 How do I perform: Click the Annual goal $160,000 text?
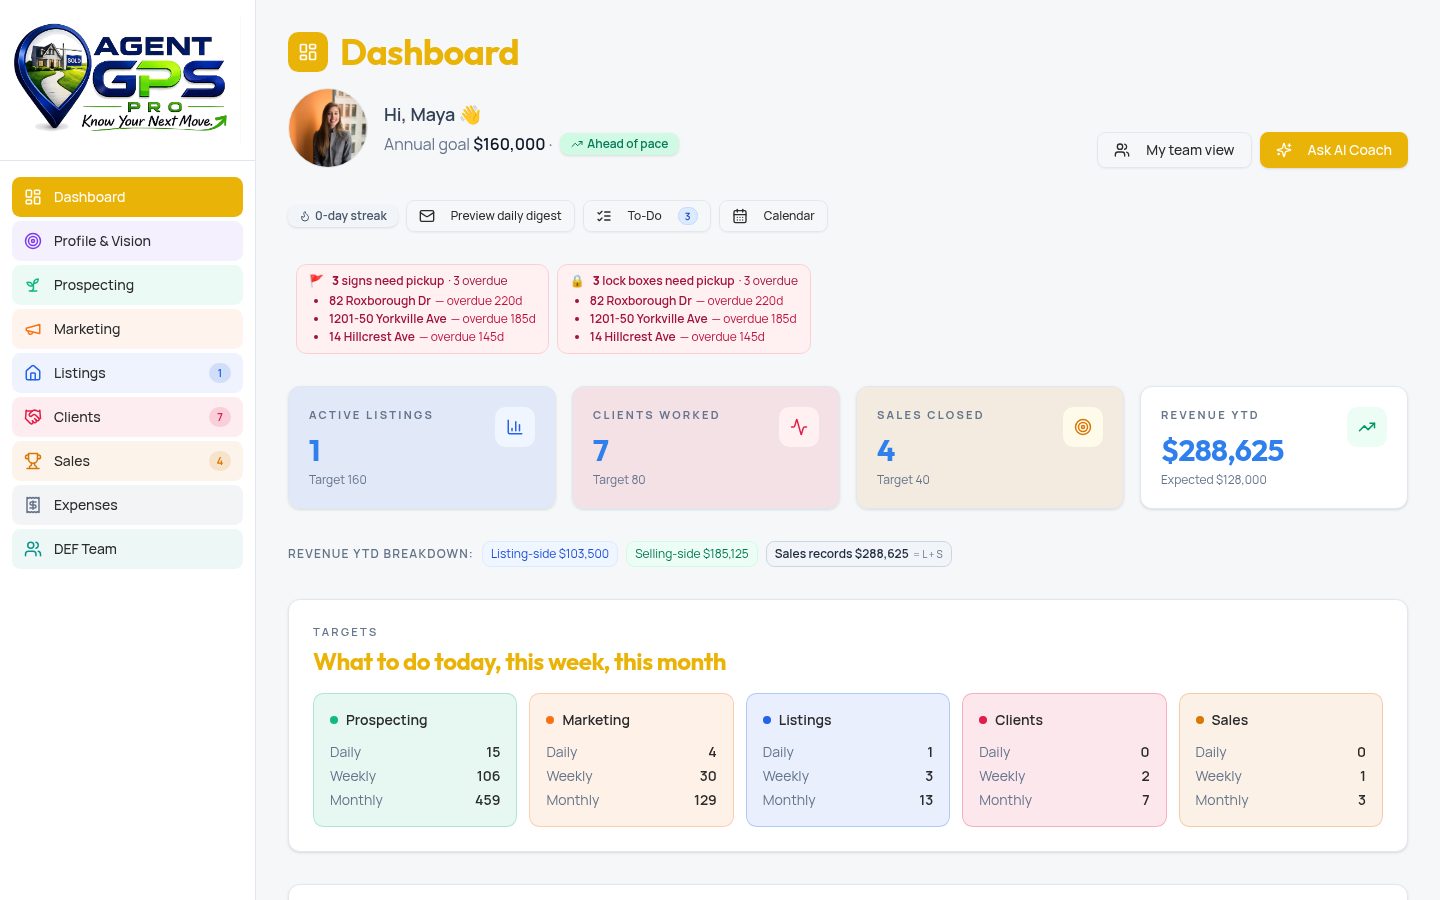(465, 144)
